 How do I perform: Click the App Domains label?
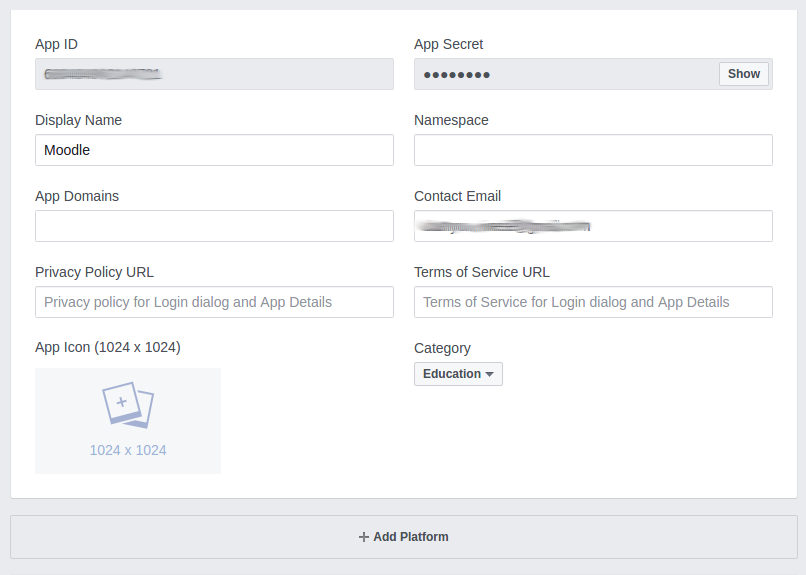pyautogui.click(x=77, y=196)
